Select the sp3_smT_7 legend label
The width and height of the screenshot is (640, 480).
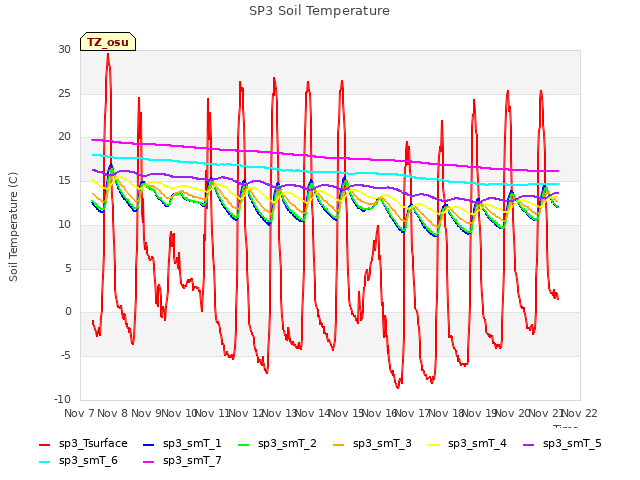coord(192,461)
